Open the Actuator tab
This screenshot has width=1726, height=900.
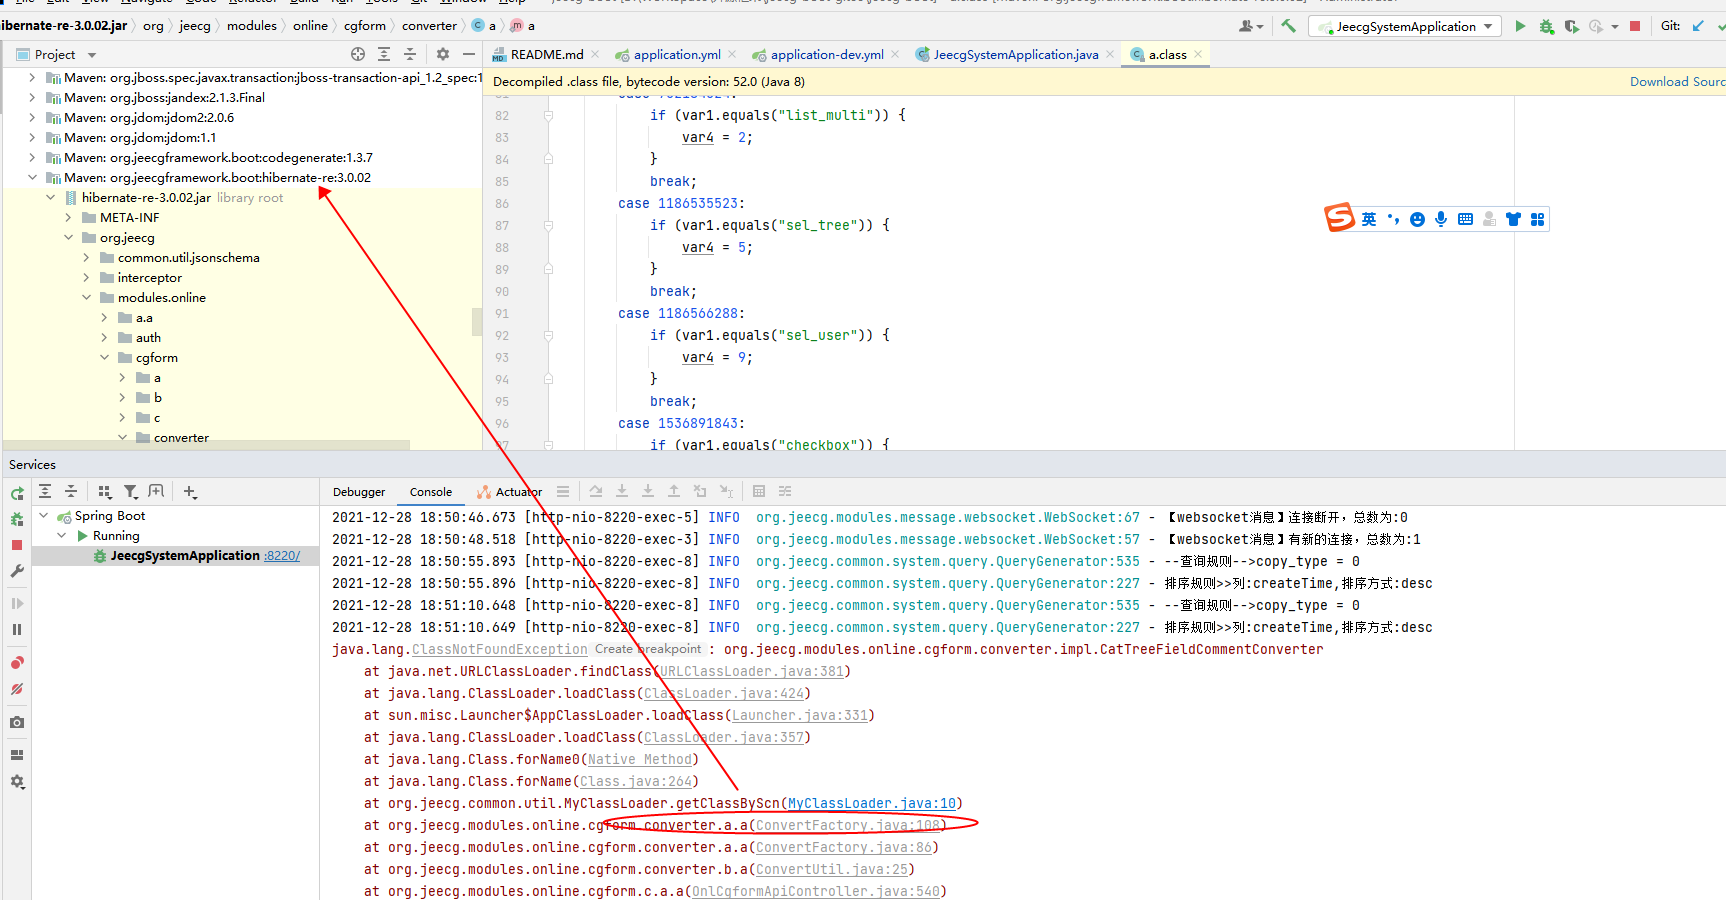pos(510,492)
